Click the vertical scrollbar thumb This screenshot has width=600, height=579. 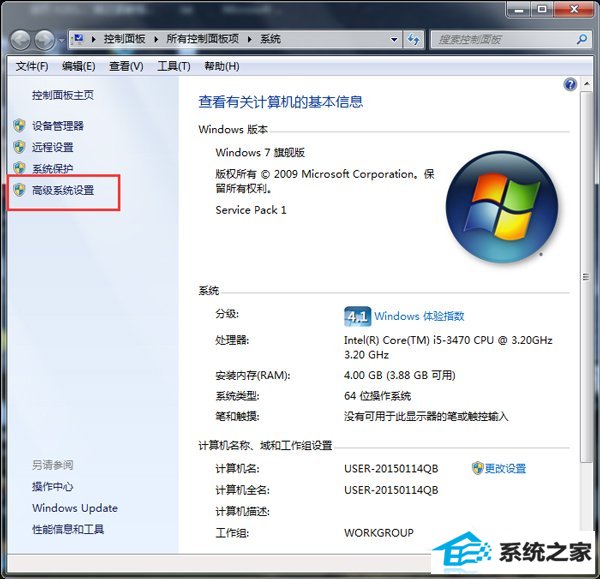(586, 277)
